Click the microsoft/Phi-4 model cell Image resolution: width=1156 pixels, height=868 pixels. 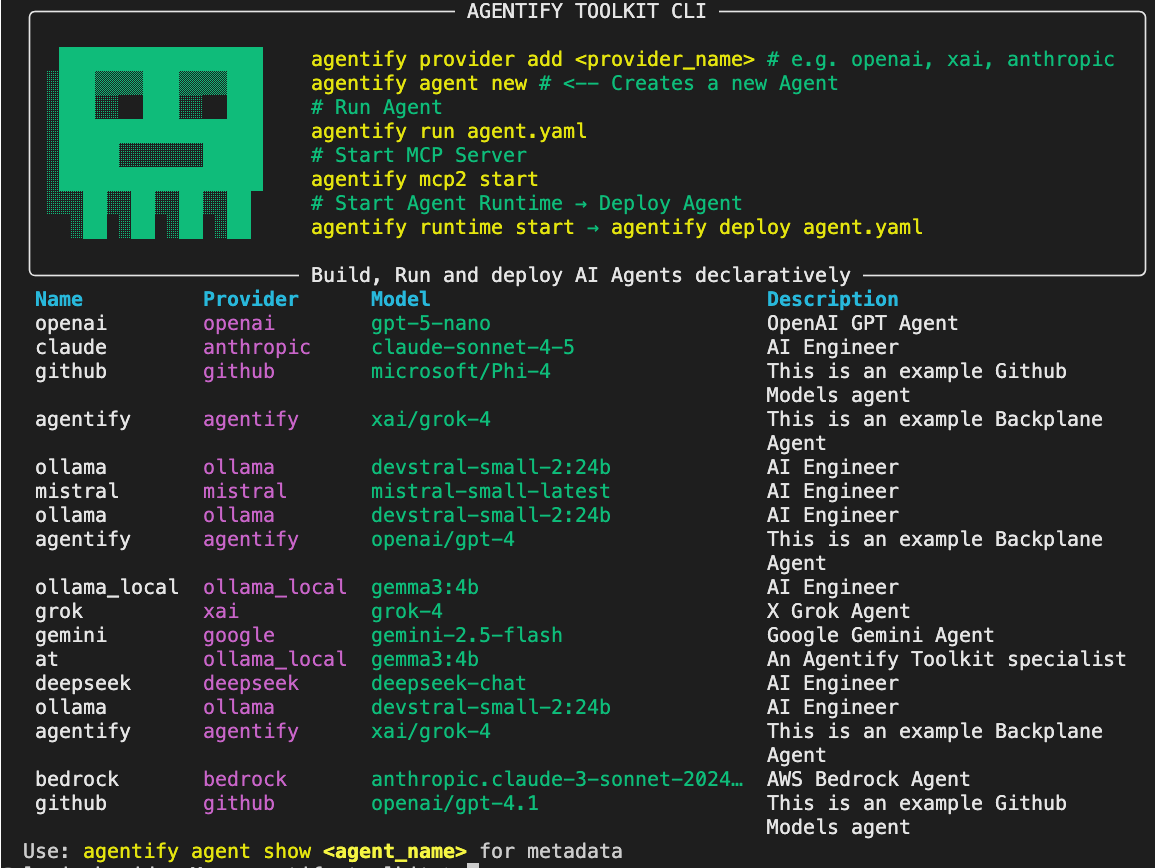pos(461,371)
